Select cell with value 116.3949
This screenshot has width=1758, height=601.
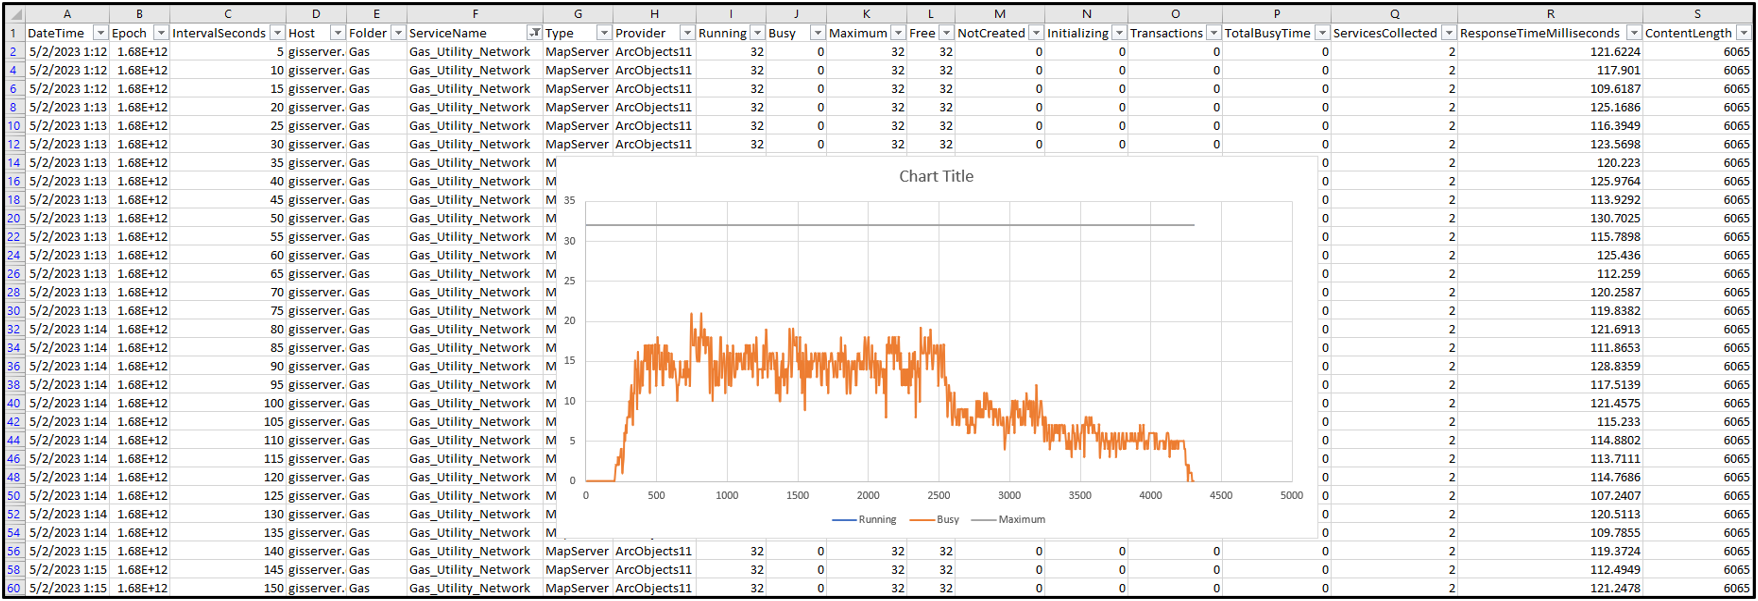pyautogui.click(x=1550, y=126)
